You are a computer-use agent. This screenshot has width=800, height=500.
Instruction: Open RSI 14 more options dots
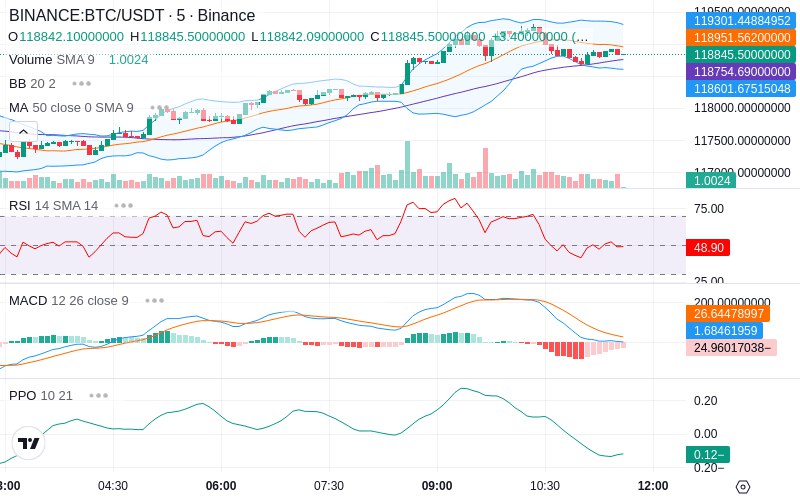123,206
